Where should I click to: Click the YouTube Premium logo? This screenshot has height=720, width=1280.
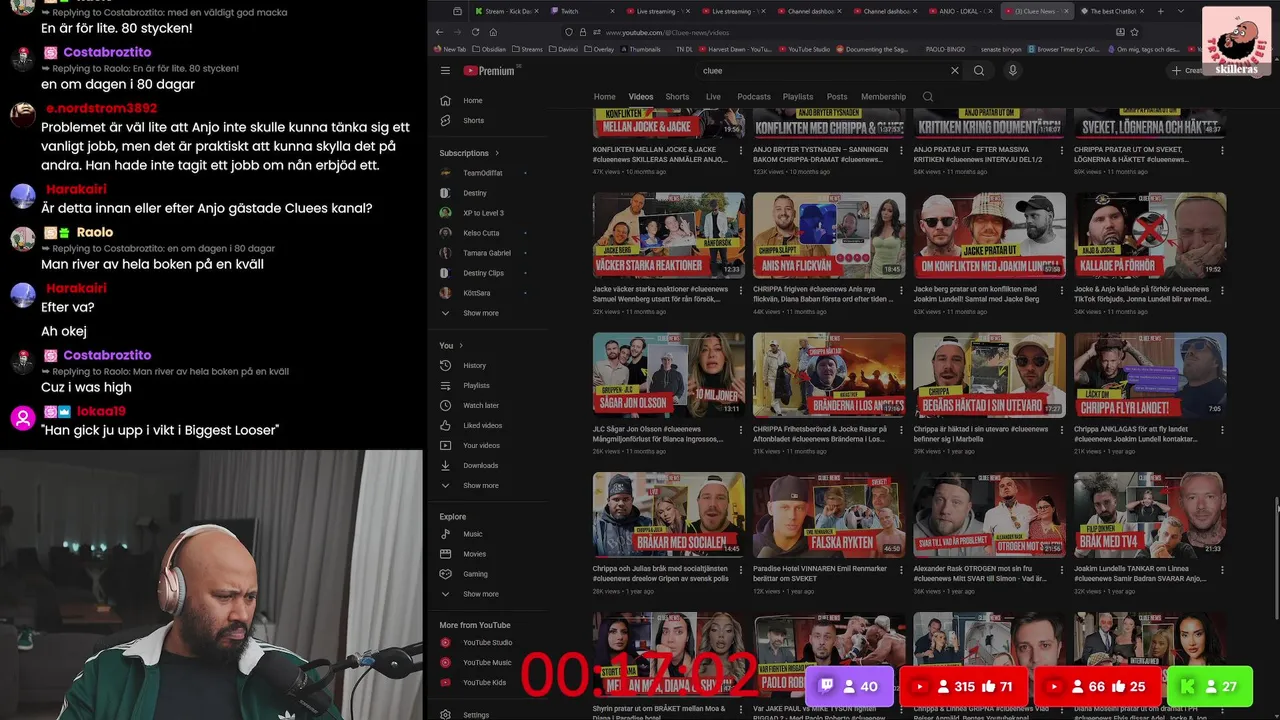pyautogui.click(x=490, y=71)
